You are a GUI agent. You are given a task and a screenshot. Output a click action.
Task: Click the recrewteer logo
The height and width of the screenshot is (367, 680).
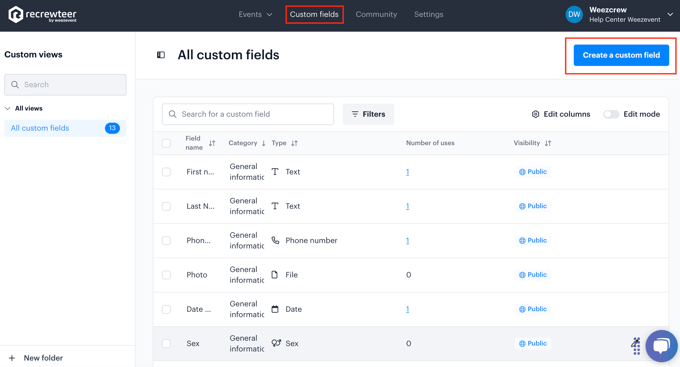42,14
